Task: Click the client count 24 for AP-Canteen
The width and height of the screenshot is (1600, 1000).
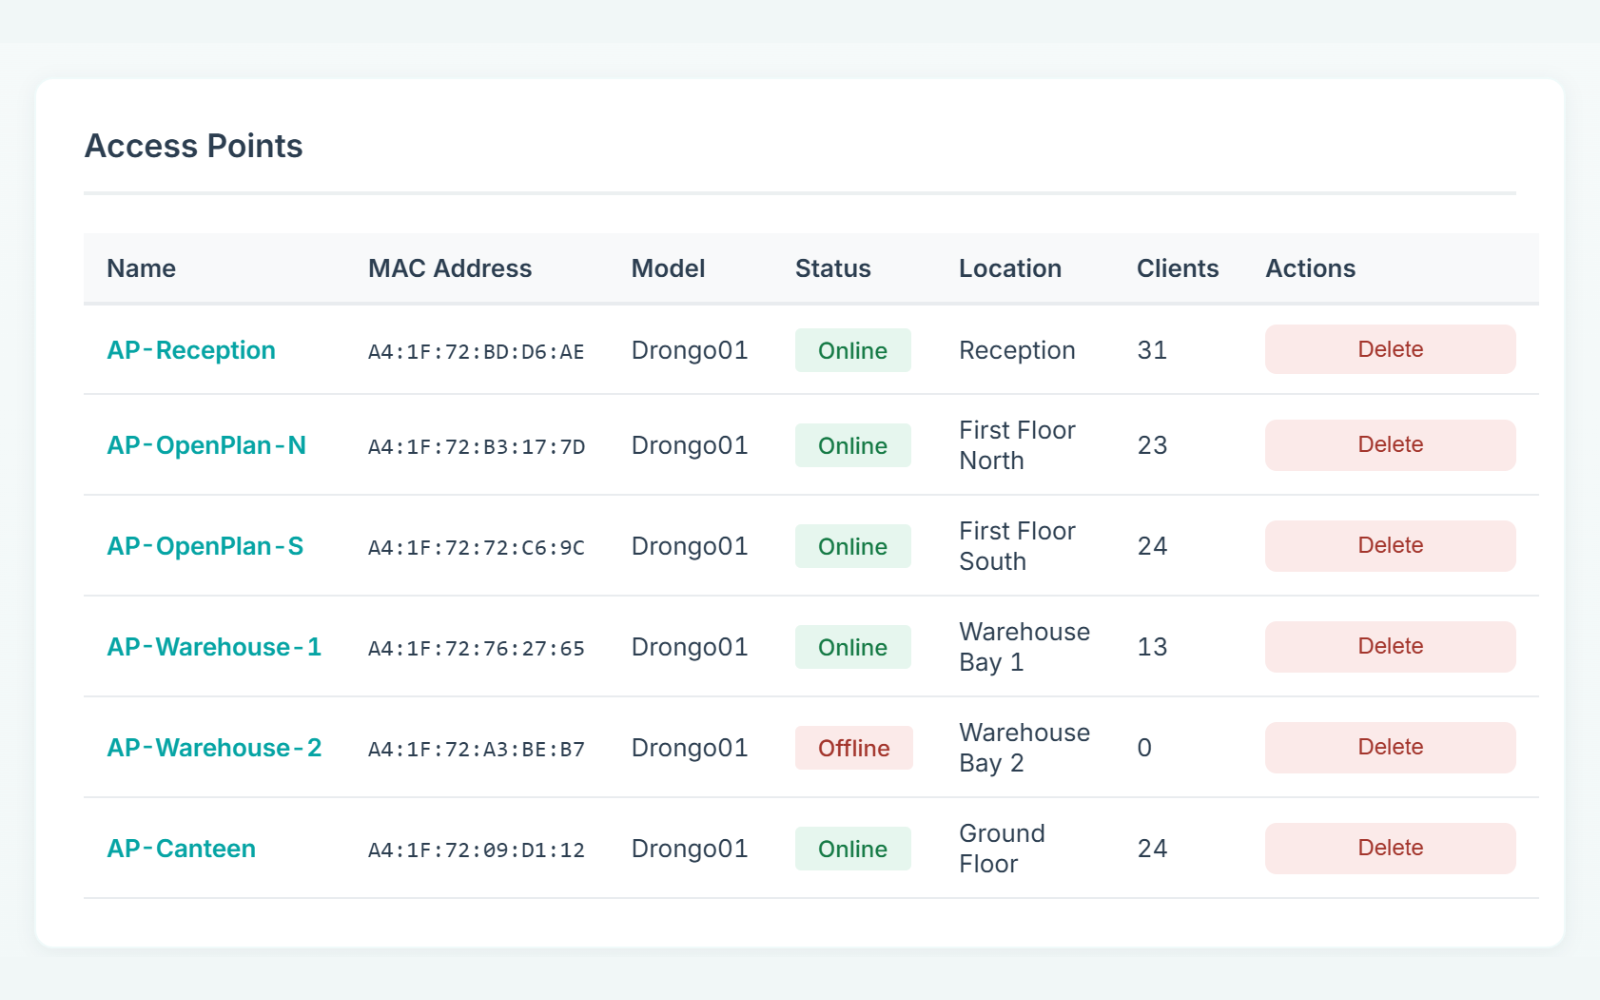Action: tap(1152, 848)
